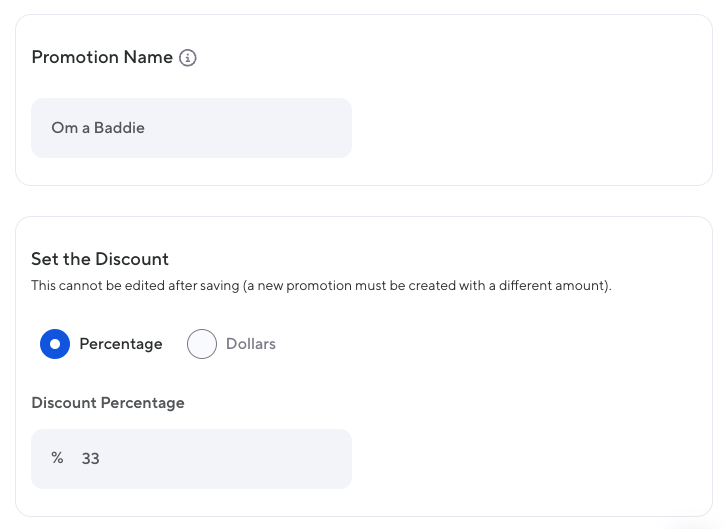
Task: Select the Dollars radio button
Action: pos(202,344)
